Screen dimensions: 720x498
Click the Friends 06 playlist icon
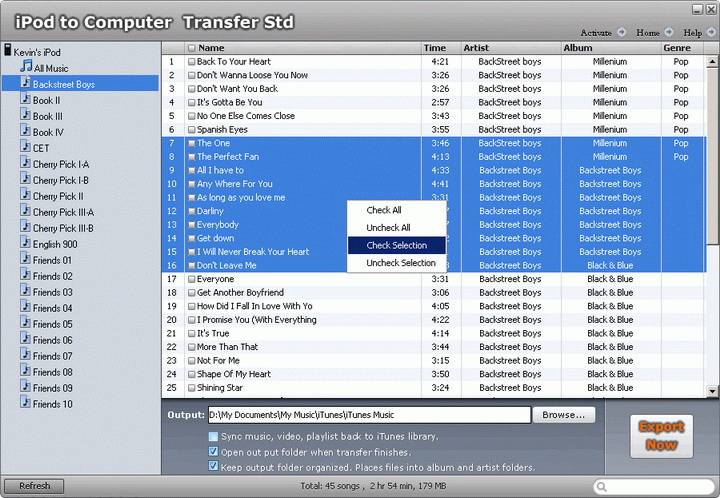tap(26, 339)
